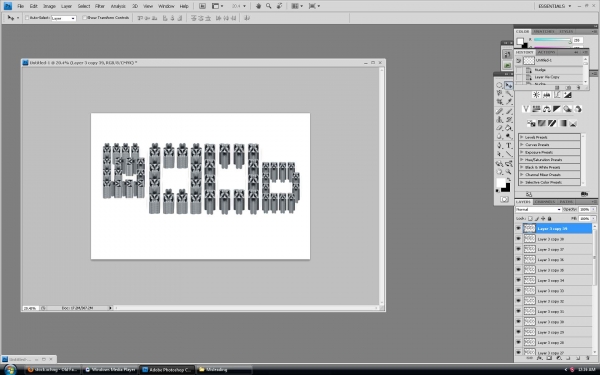
Task: Select the Horizontal Type tool
Action: point(509,145)
